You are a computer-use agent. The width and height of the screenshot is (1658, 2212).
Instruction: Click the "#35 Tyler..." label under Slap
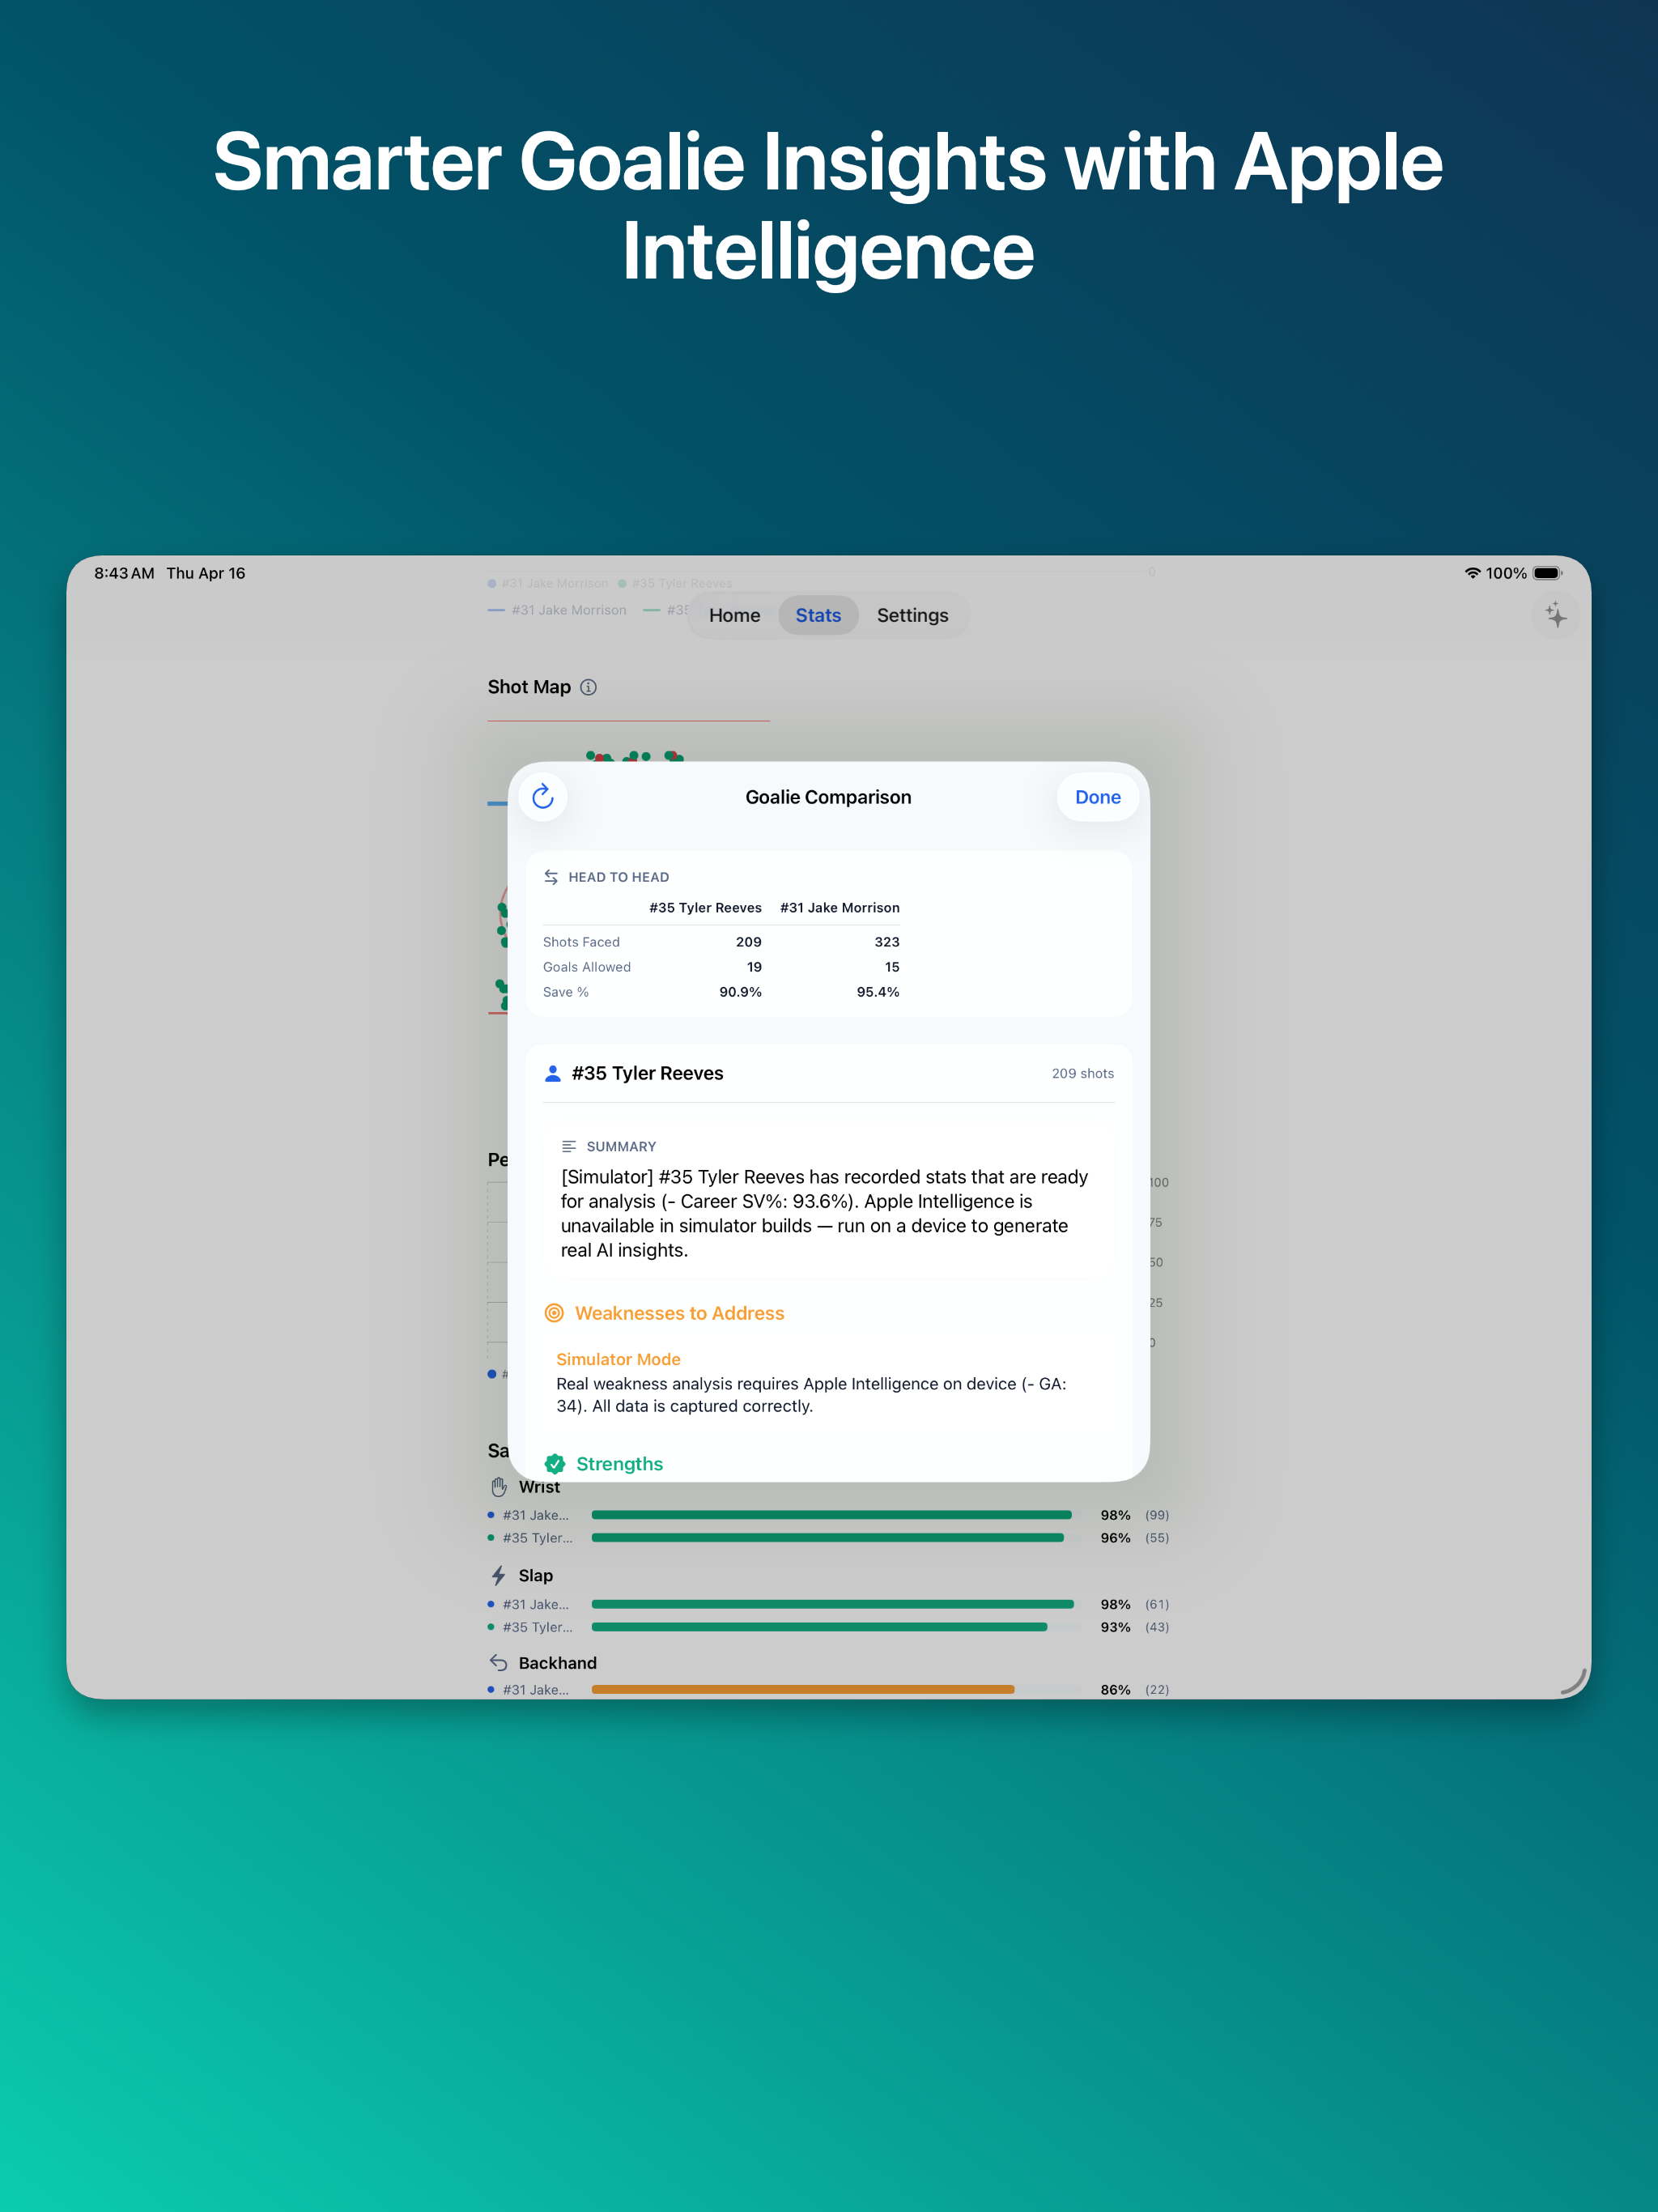pos(538,1627)
